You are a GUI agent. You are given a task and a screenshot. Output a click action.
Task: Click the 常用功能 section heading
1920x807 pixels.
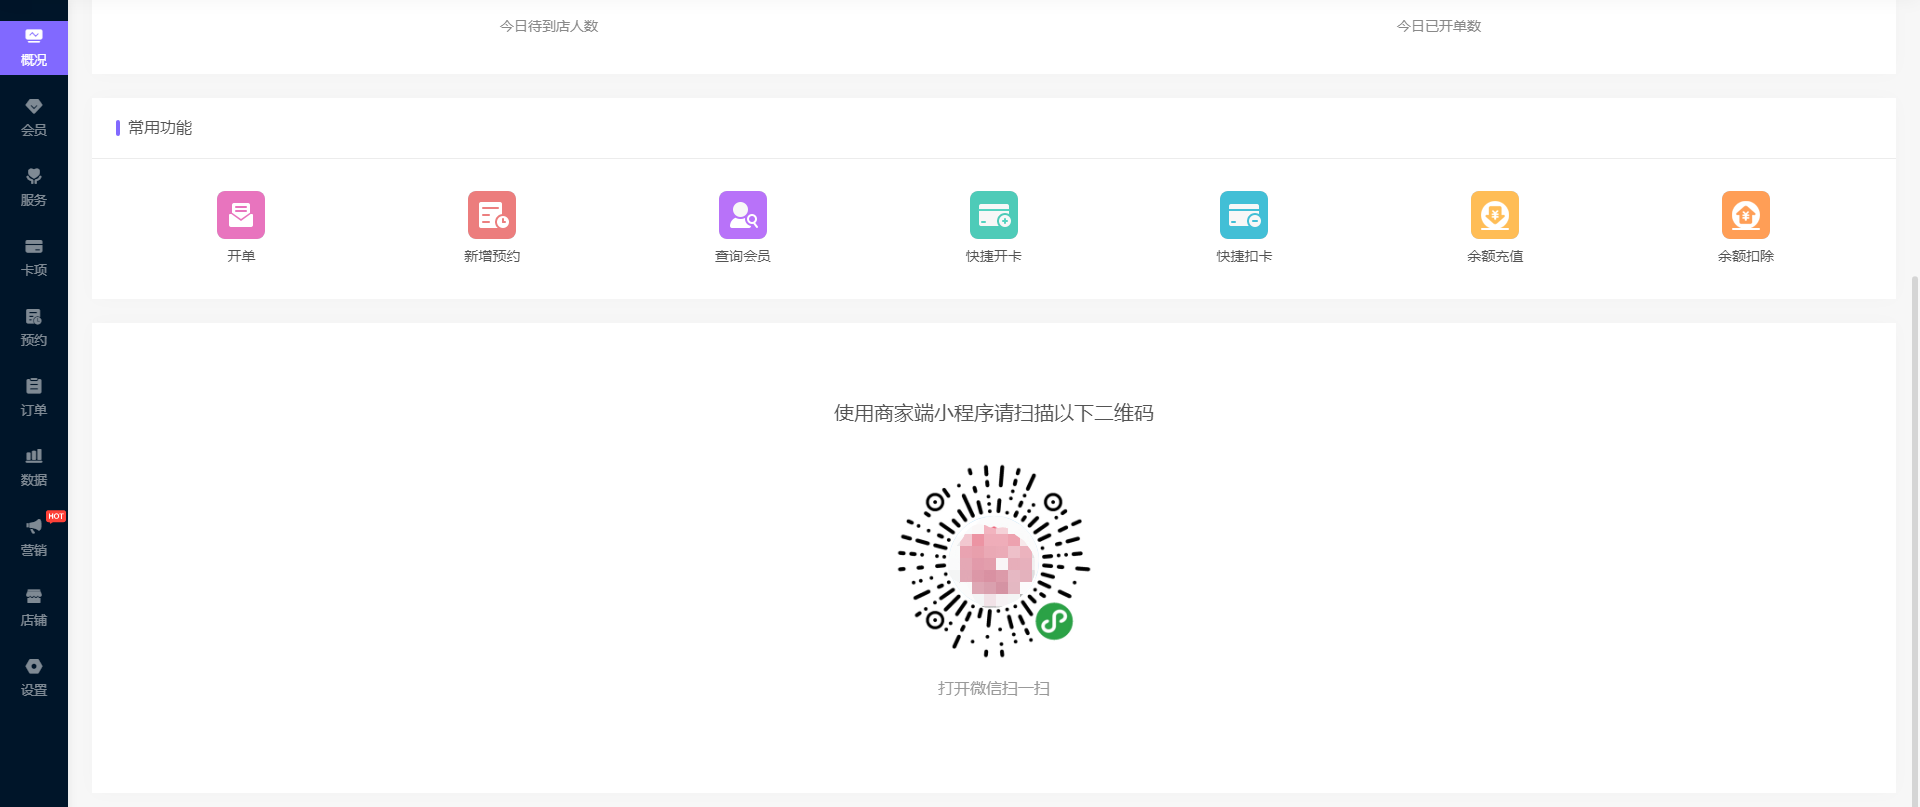coord(160,128)
